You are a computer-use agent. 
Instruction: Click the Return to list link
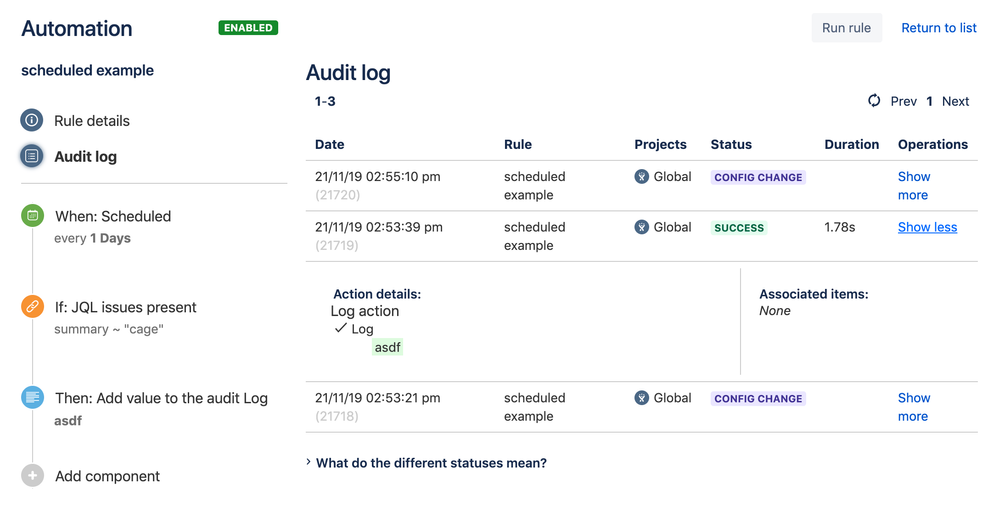[939, 28]
